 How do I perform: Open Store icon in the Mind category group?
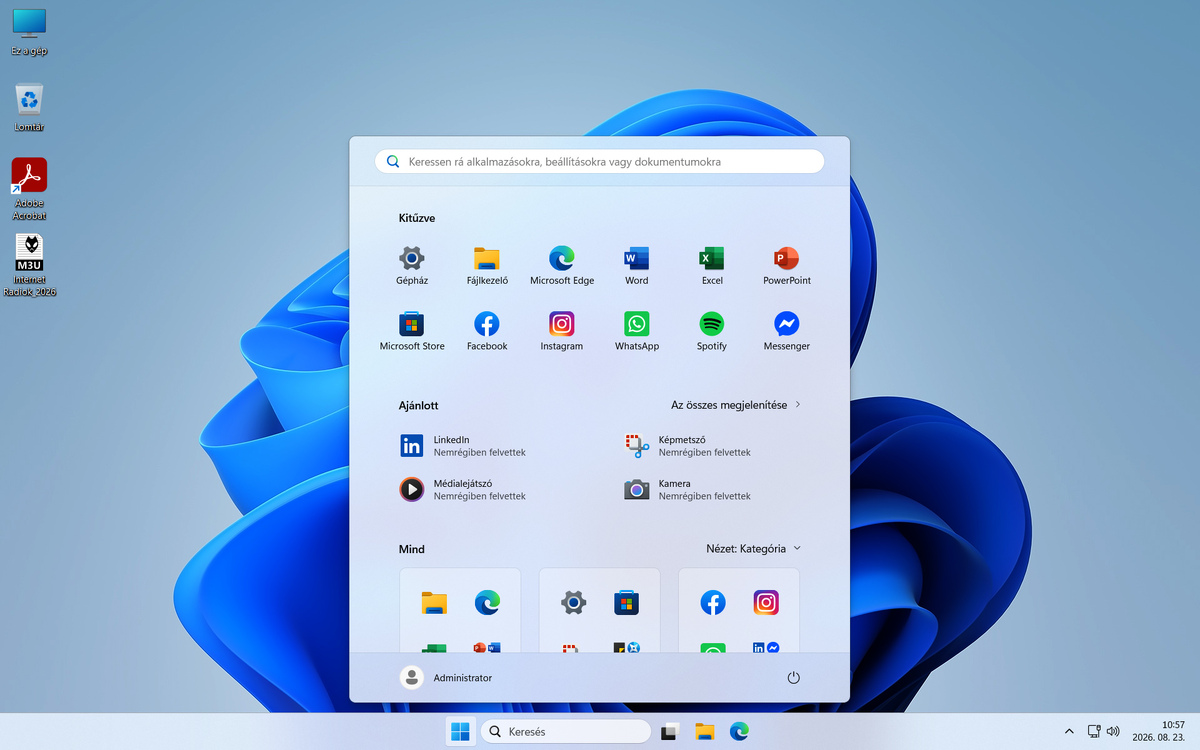(627, 603)
